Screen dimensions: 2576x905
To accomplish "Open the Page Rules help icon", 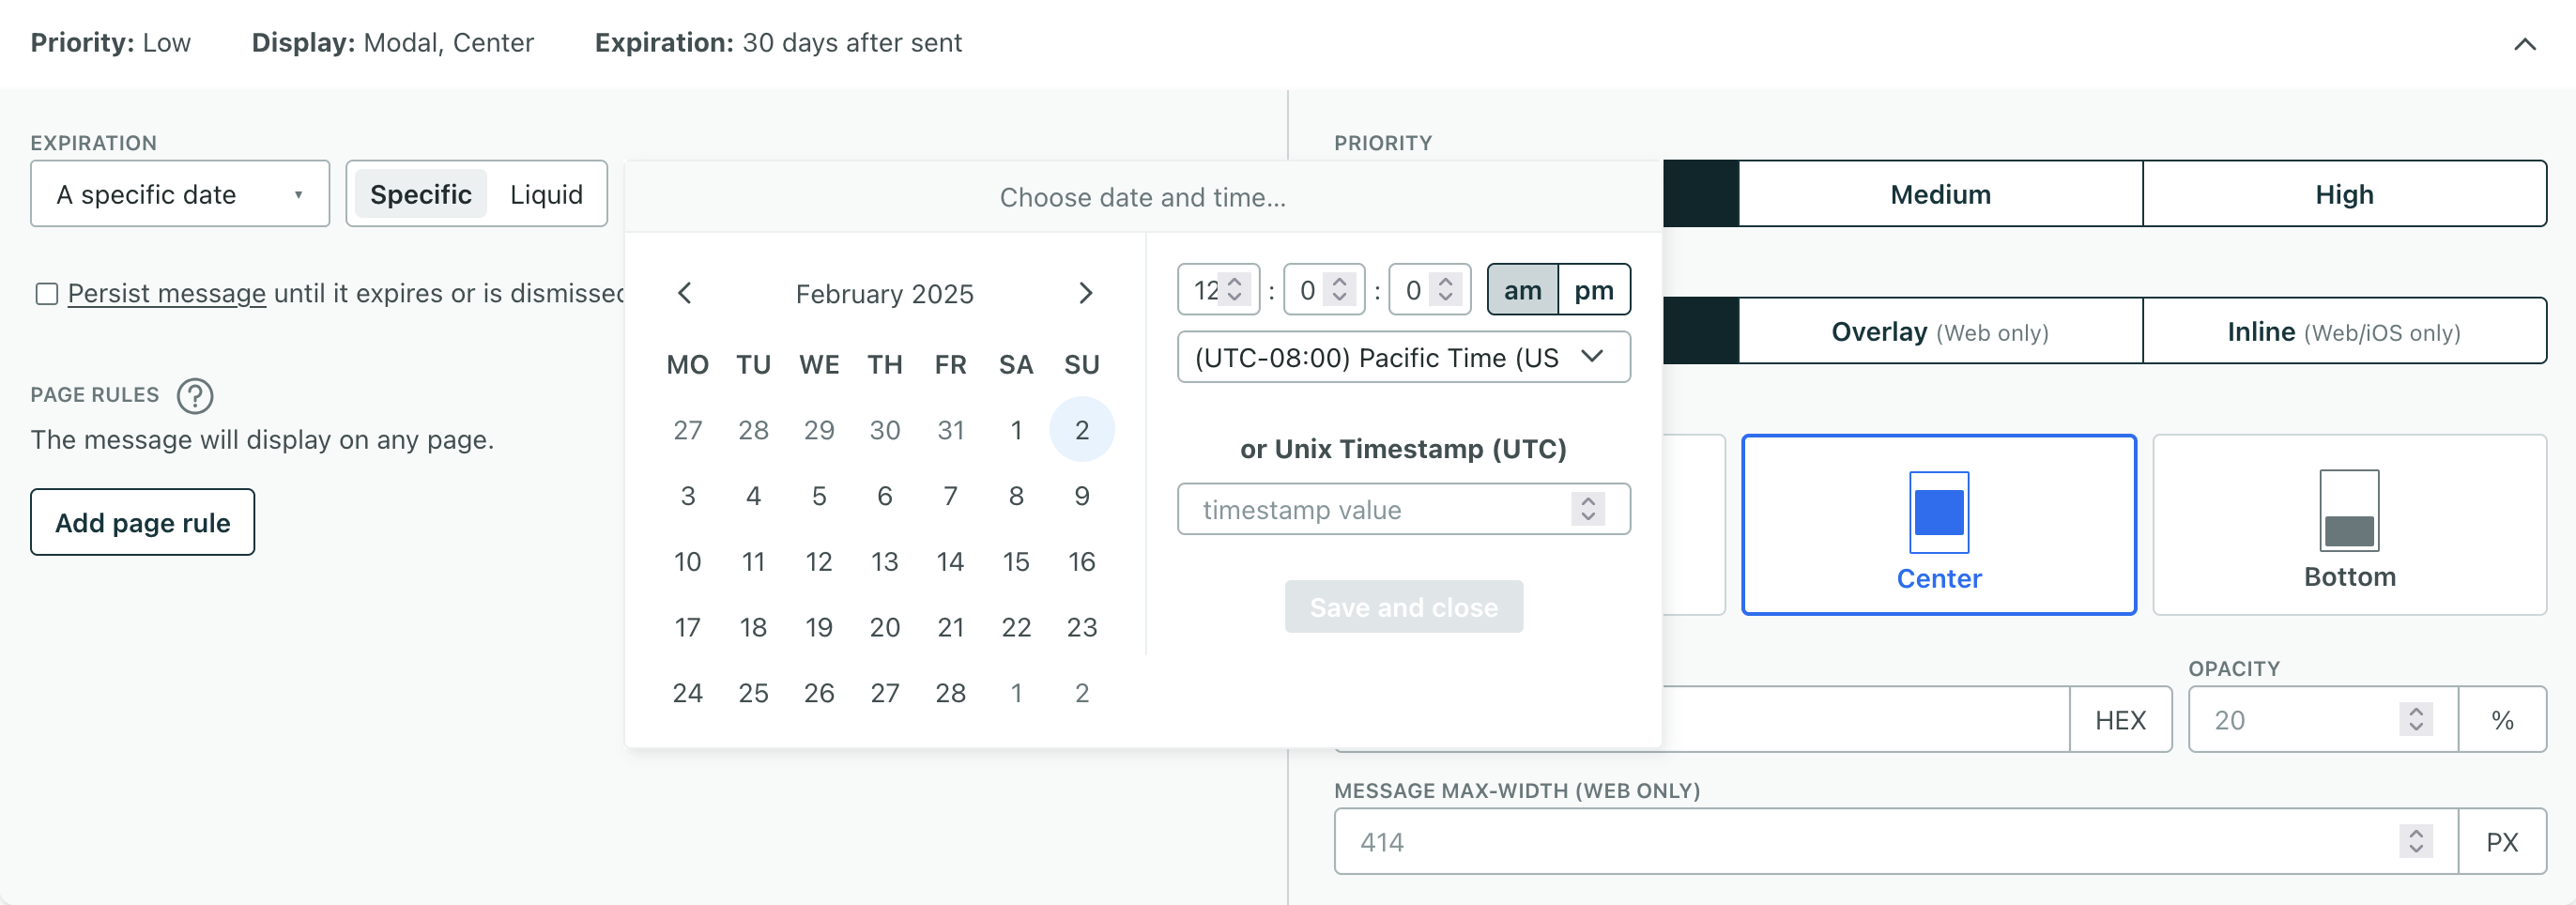I will click(195, 396).
